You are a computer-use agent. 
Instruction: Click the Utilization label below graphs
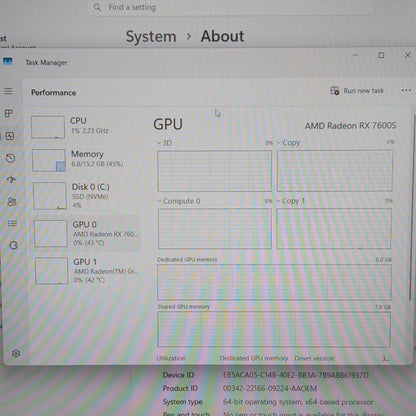pyautogui.click(x=171, y=358)
